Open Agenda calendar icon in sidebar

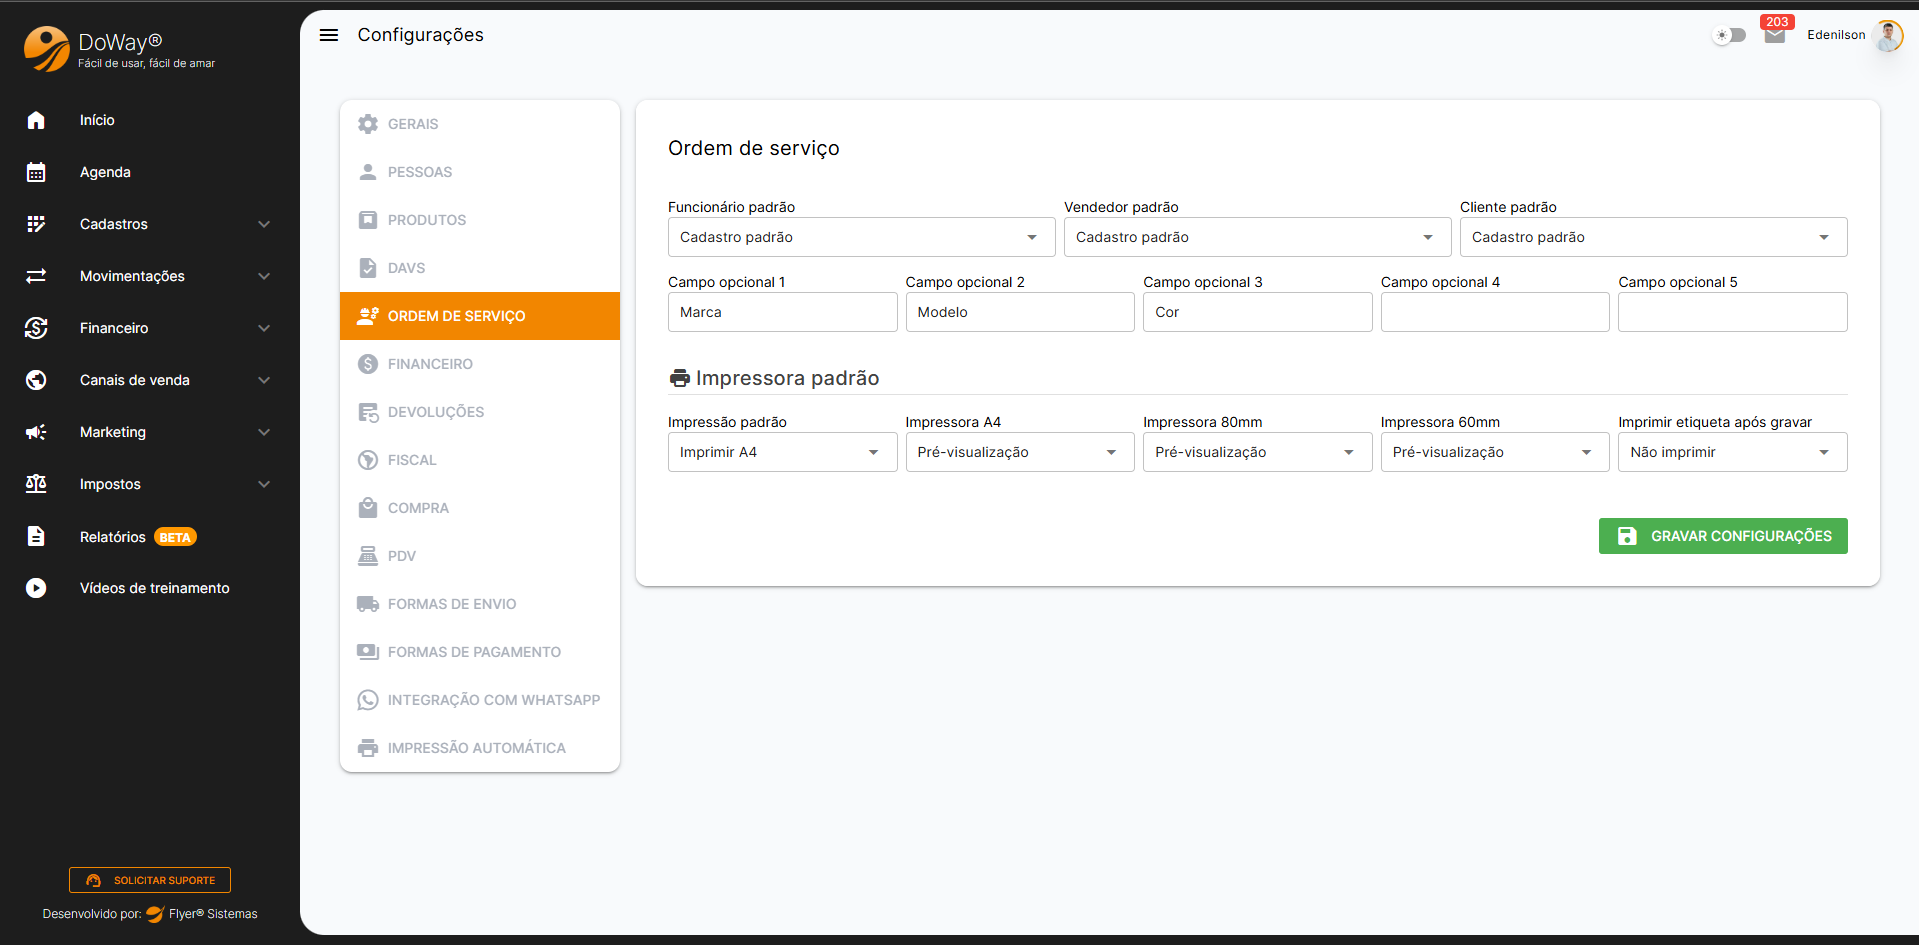36,172
